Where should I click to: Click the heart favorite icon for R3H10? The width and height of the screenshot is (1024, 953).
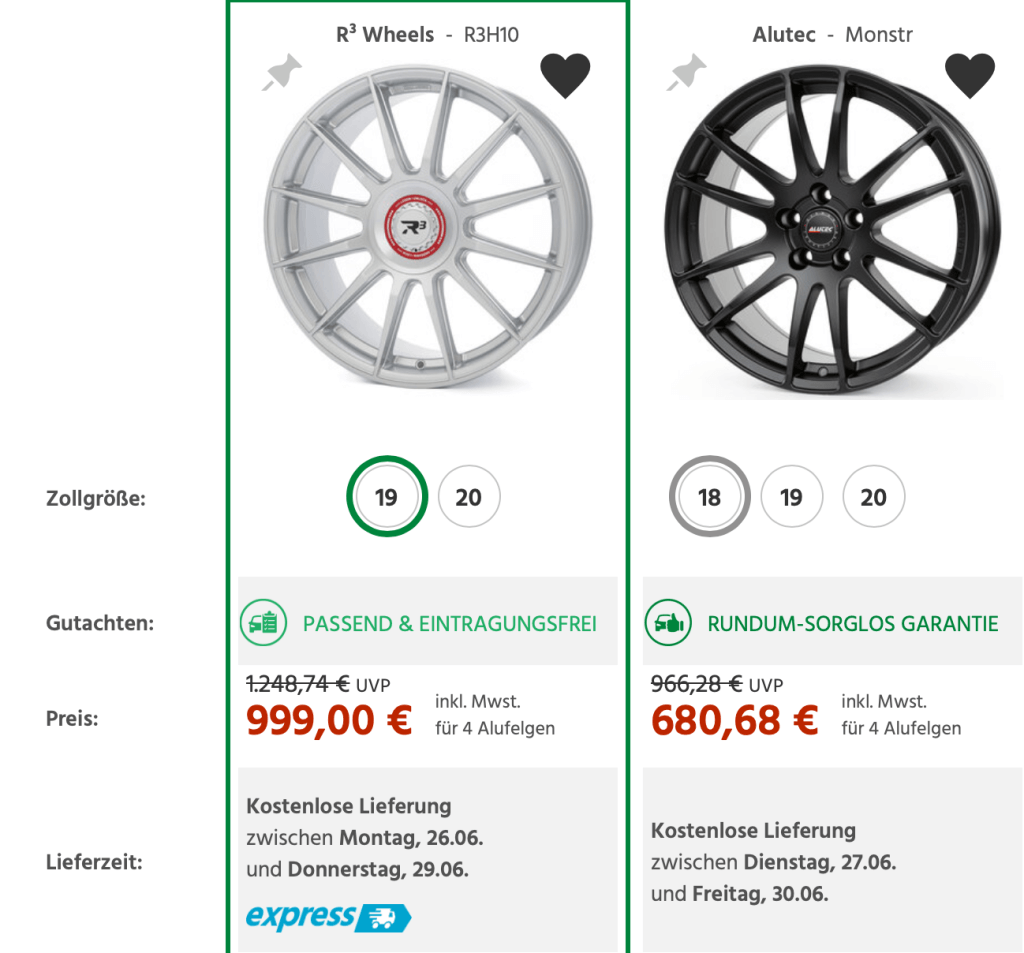(x=567, y=74)
